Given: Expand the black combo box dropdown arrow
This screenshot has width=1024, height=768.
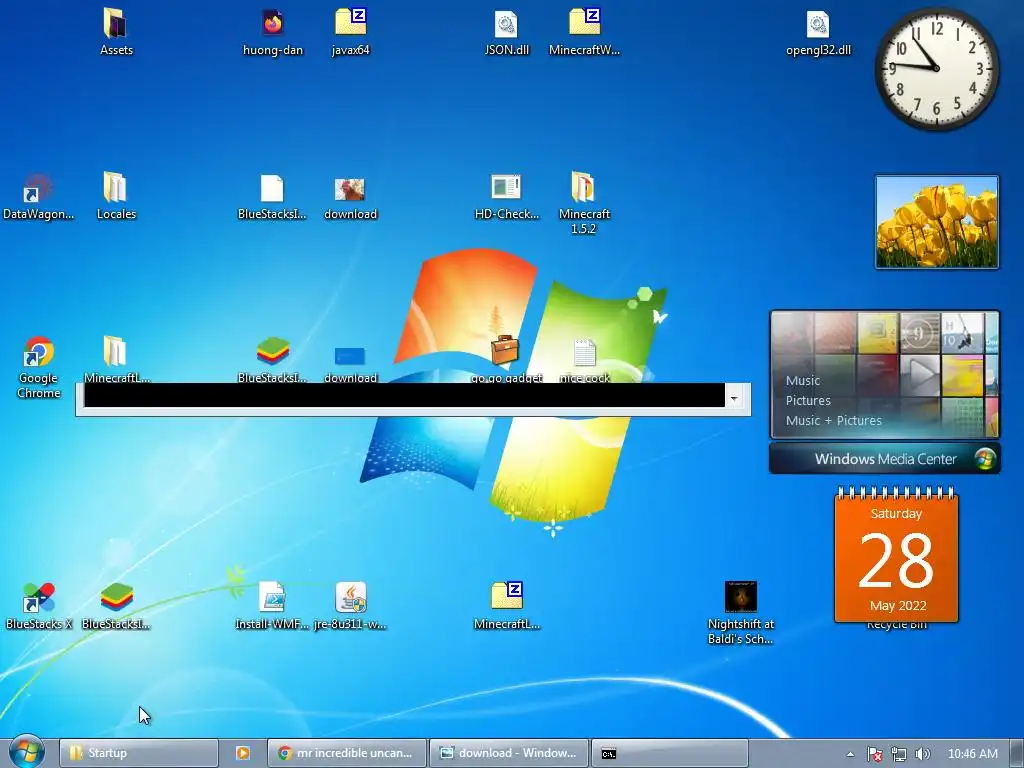Looking at the screenshot, I should tap(735, 398).
